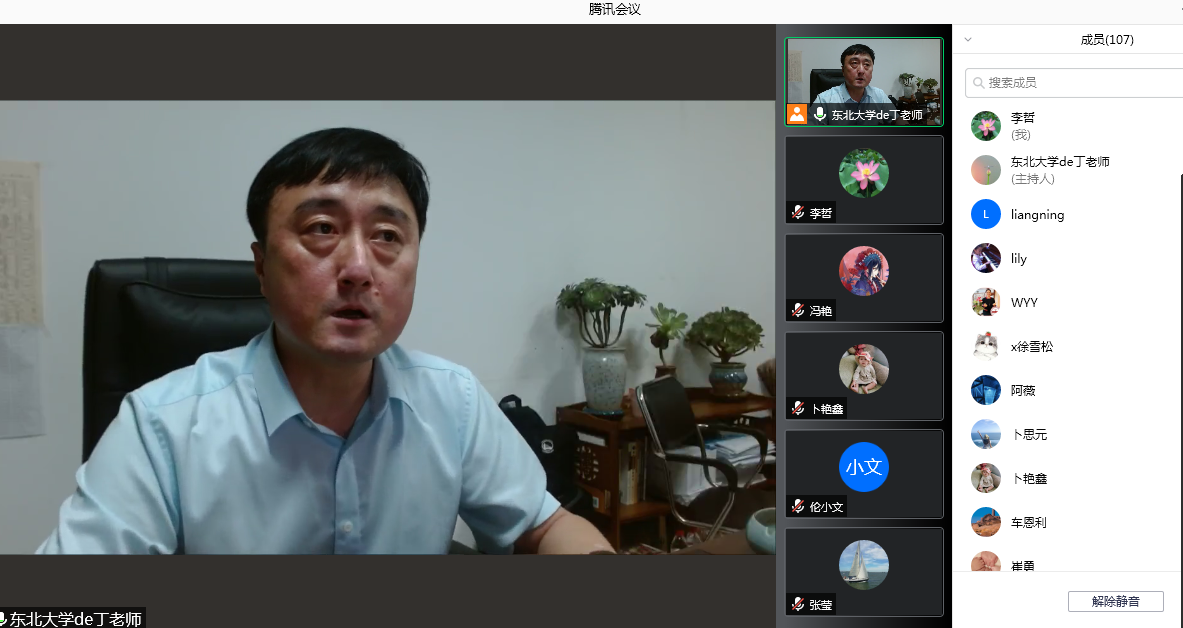1183x628 pixels.
Task: Toggle muted mic icon on 张莹 video tile
Action: coord(798,605)
